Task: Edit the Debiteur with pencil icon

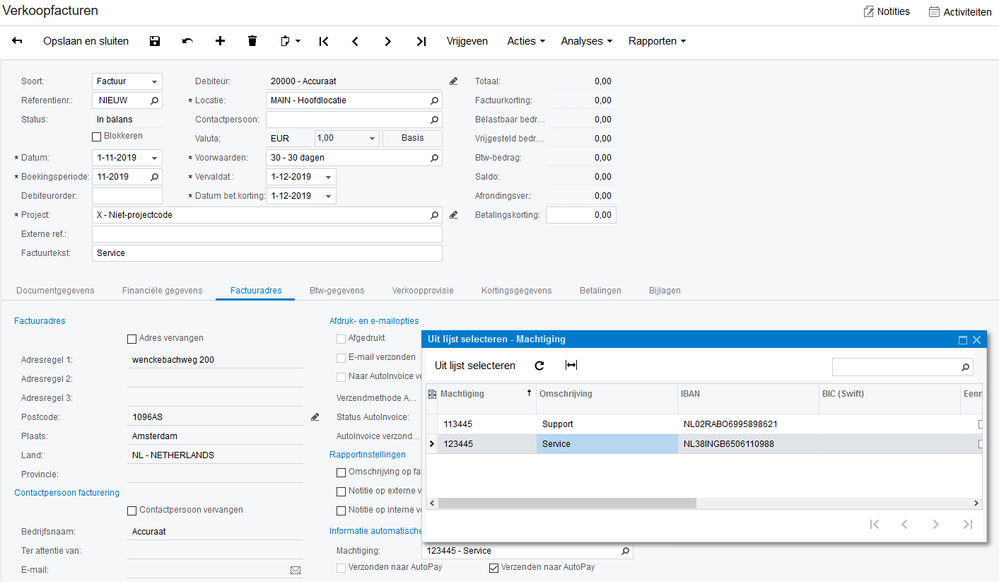Action: [x=453, y=81]
